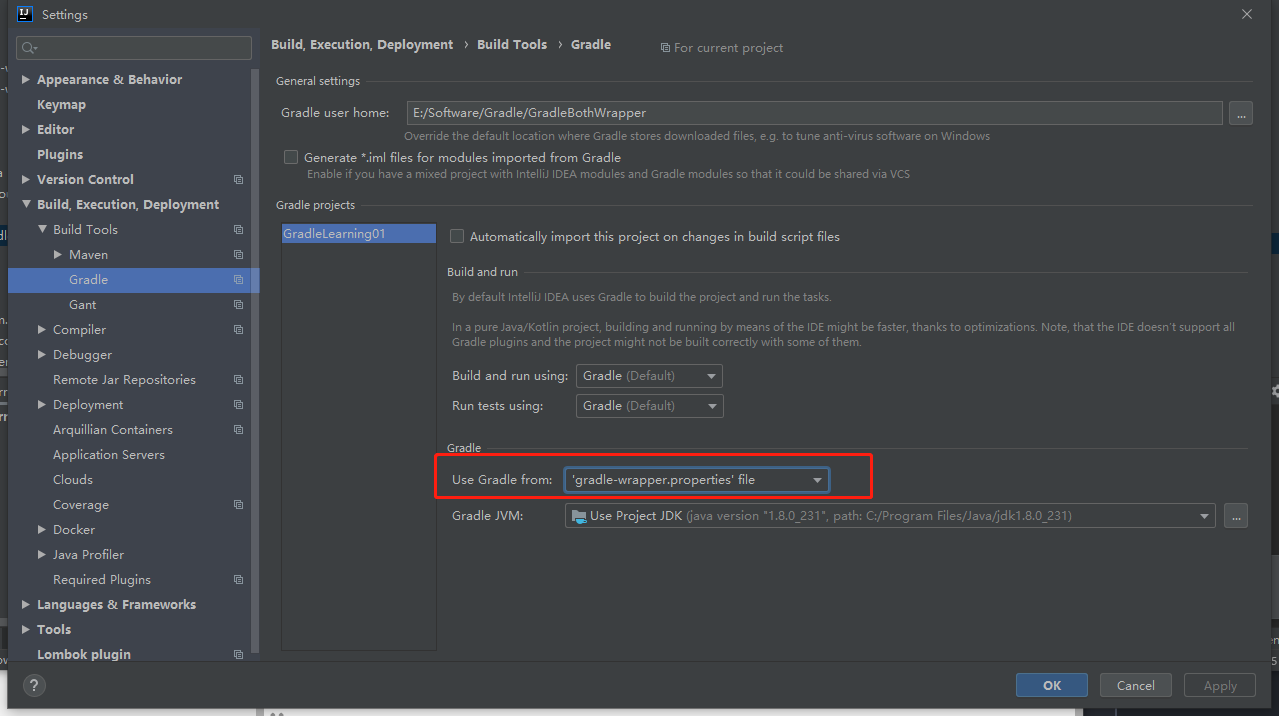Click the per-project icon next to Maven

pos(238,255)
